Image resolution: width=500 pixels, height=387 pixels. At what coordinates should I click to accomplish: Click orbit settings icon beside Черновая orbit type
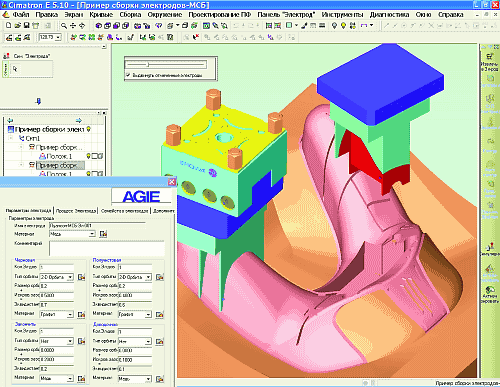(81, 277)
